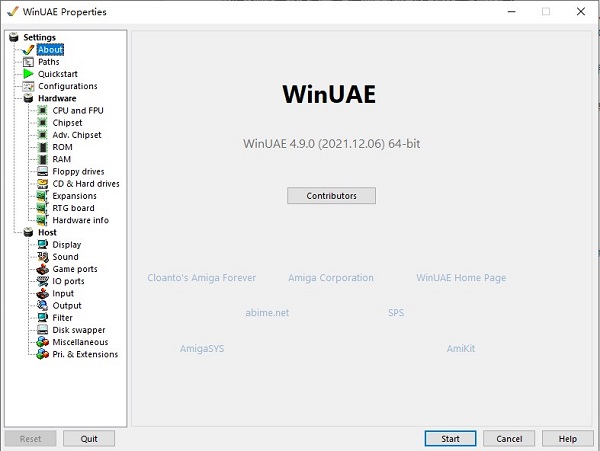The width and height of the screenshot is (600, 451).
Task: Click the About checkmark icon
Action: 28,50
